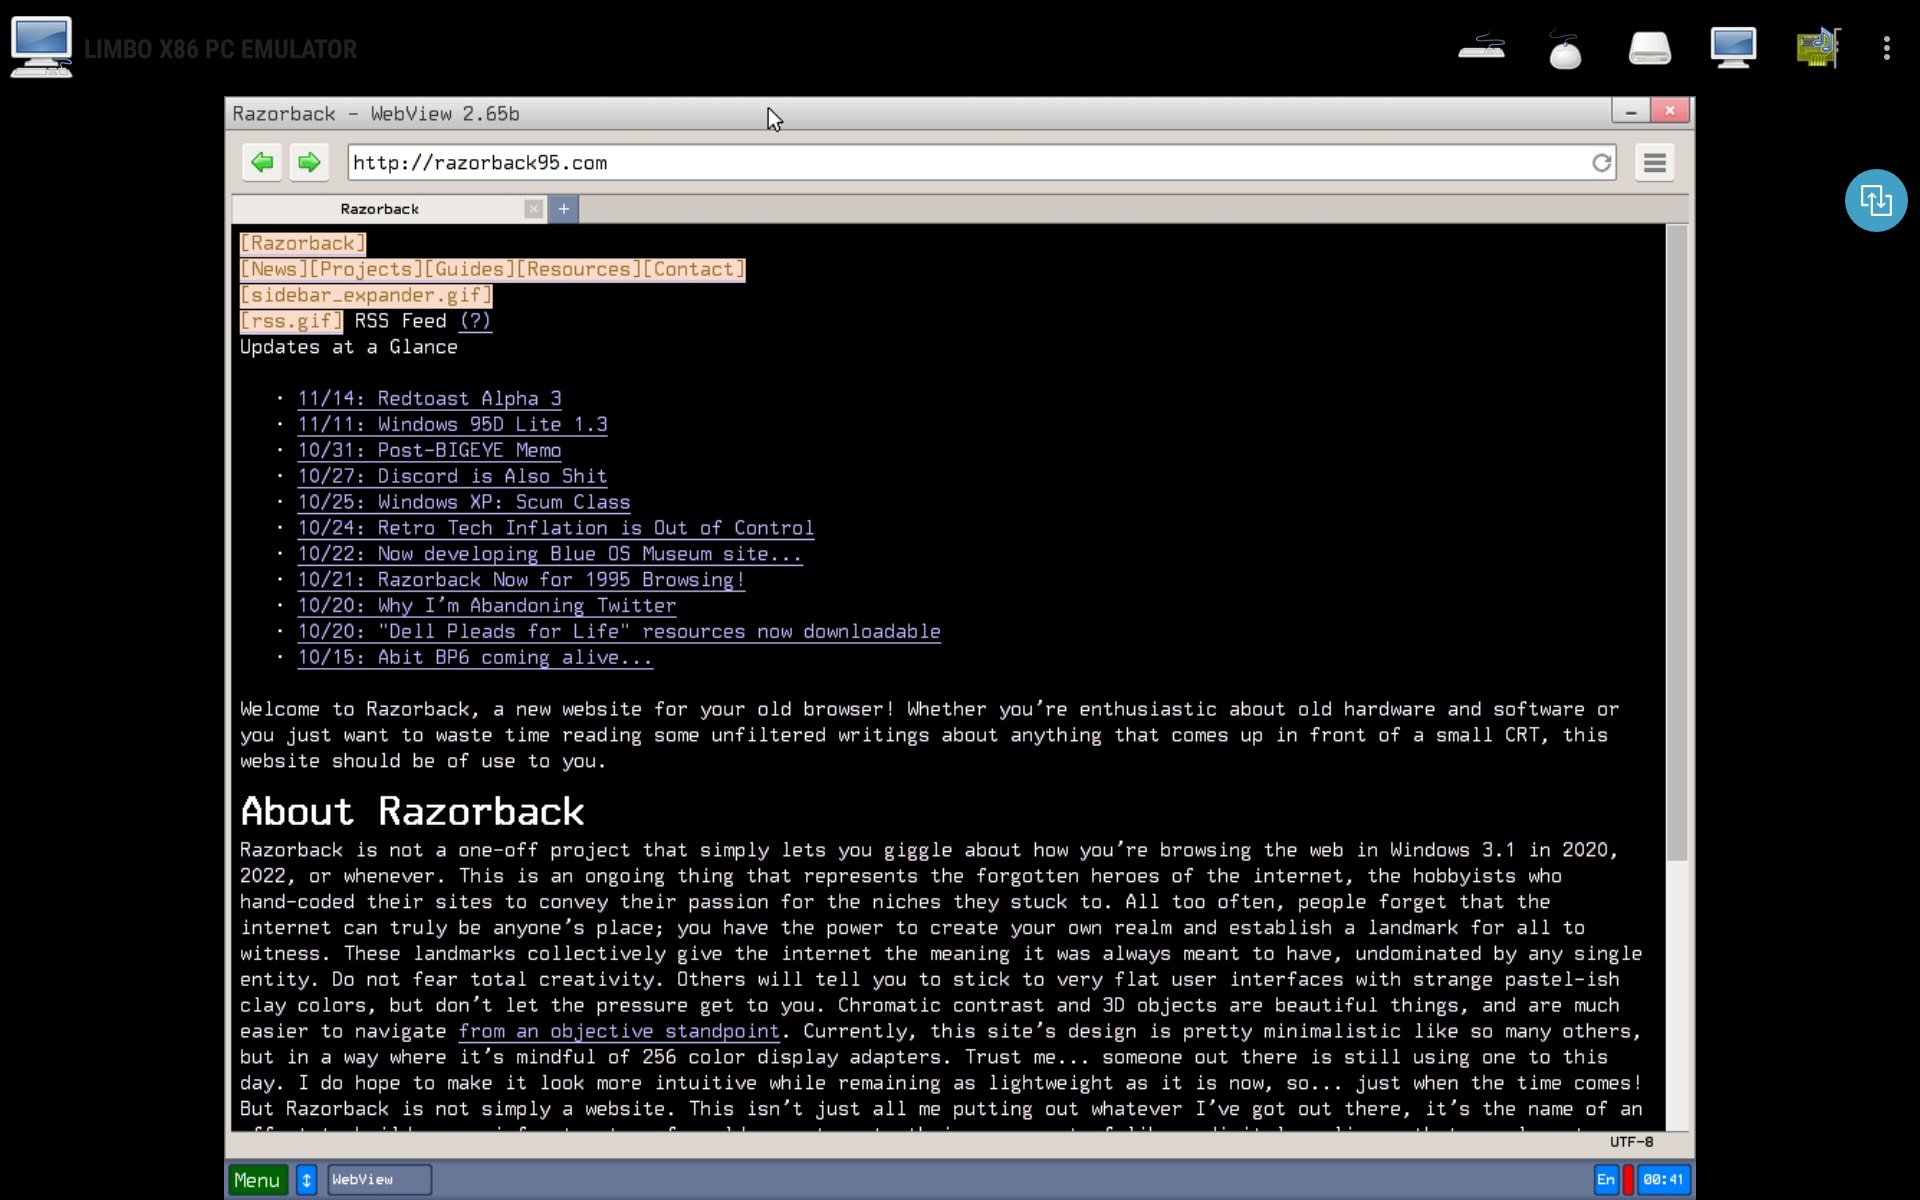Click the 'Updates at a Glance' text
This screenshot has width=1920, height=1200.
pyautogui.click(x=349, y=347)
